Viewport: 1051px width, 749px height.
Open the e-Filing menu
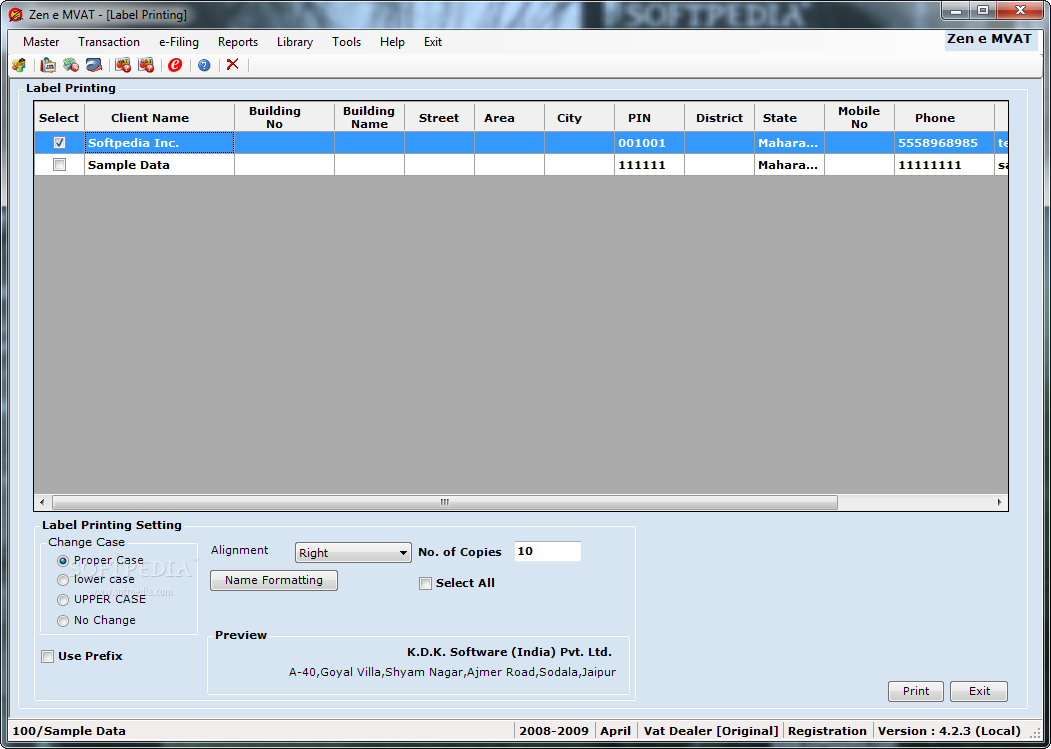pyautogui.click(x=179, y=42)
